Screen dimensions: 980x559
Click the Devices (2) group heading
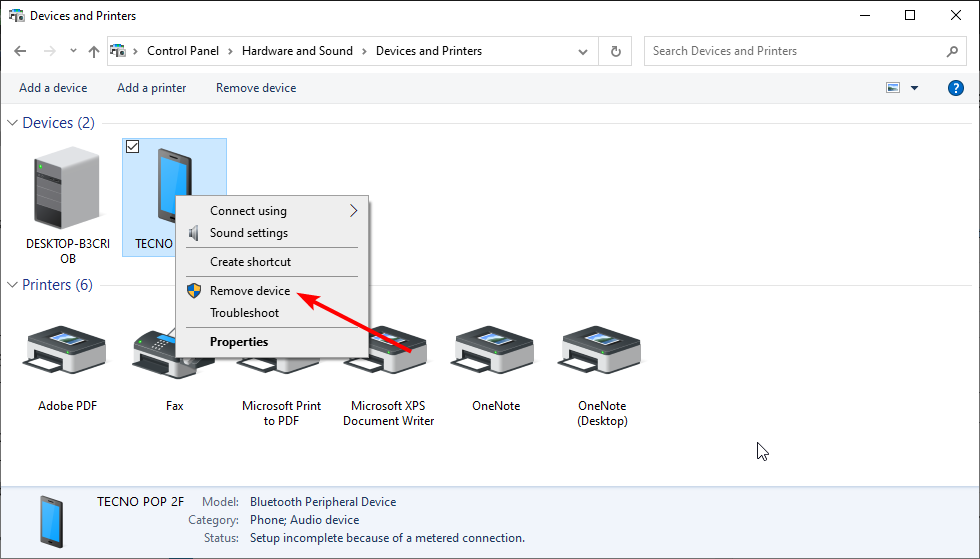tap(59, 123)
